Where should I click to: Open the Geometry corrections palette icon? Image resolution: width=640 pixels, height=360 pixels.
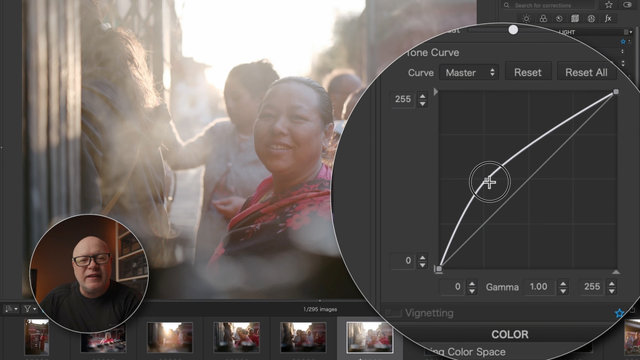tap(575, 18)
